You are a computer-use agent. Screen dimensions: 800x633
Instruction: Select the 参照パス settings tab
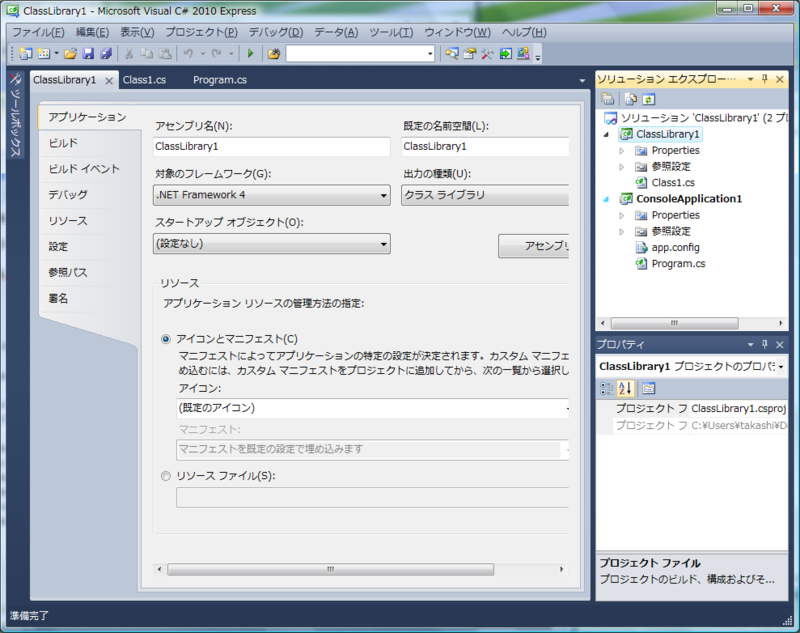tap(68, 272)
